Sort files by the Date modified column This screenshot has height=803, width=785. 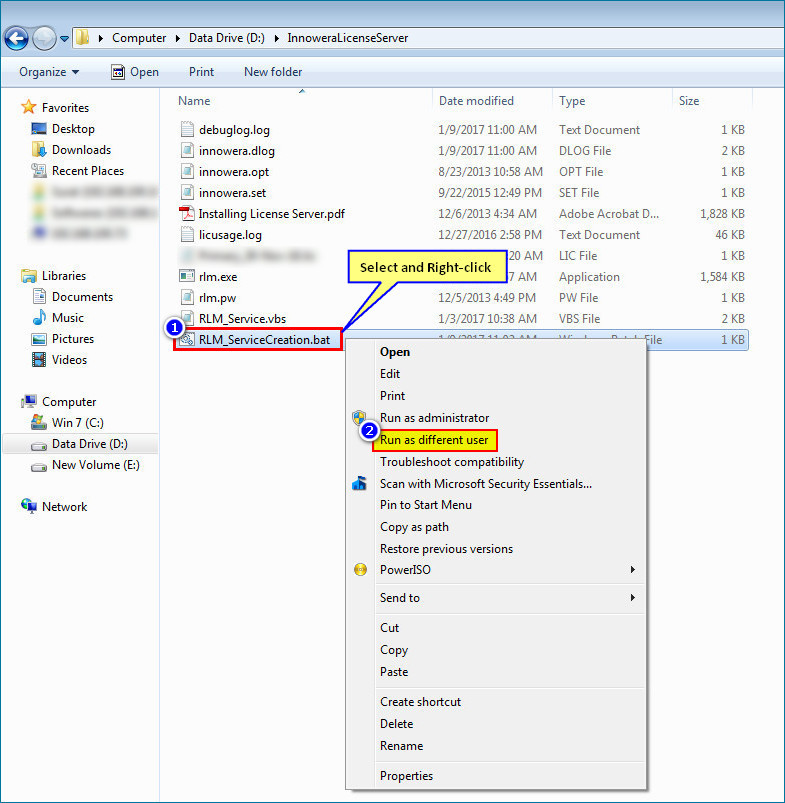pyautogui.click(x=476, y=101)
